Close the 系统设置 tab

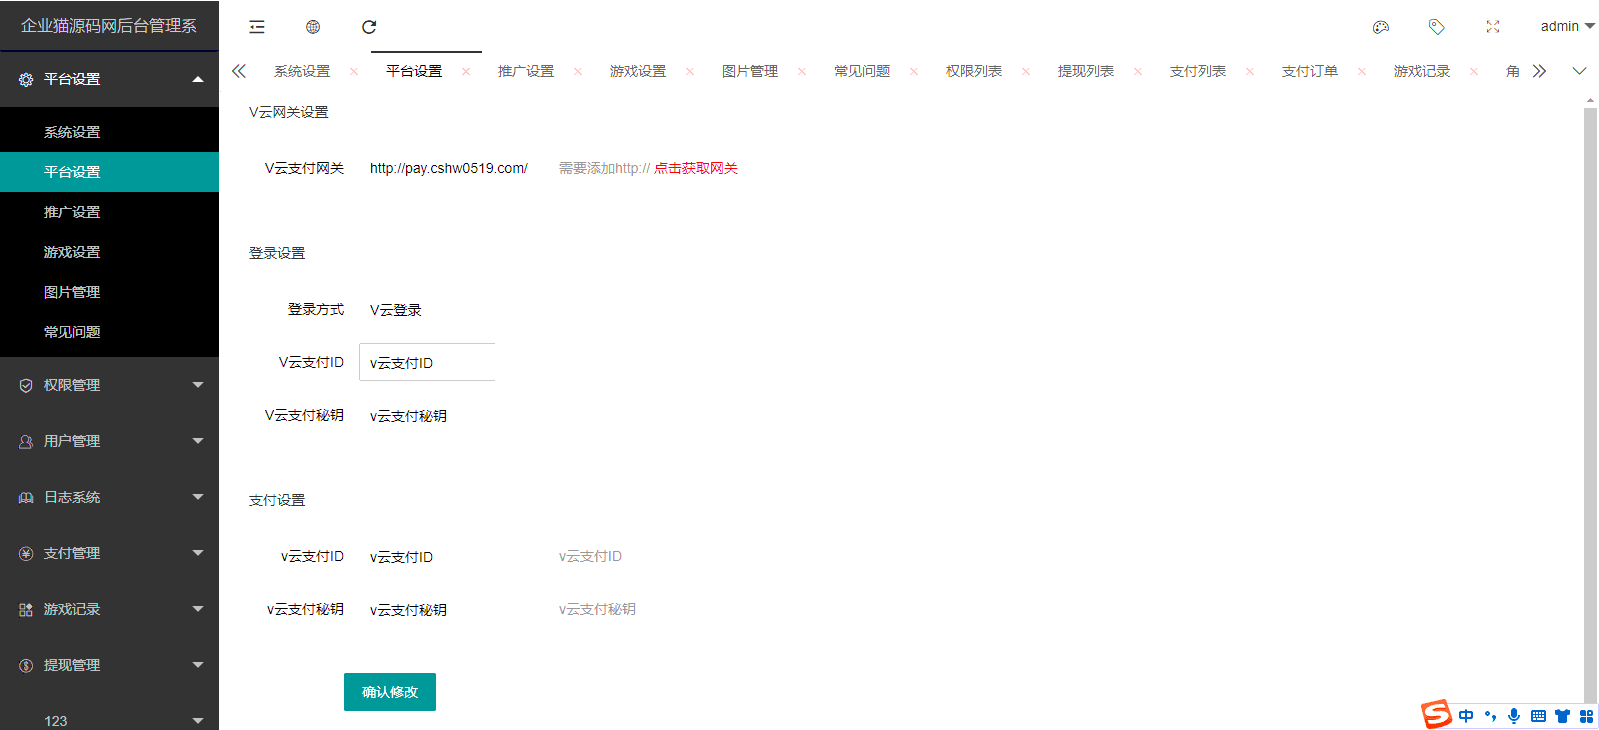point(354,72)
